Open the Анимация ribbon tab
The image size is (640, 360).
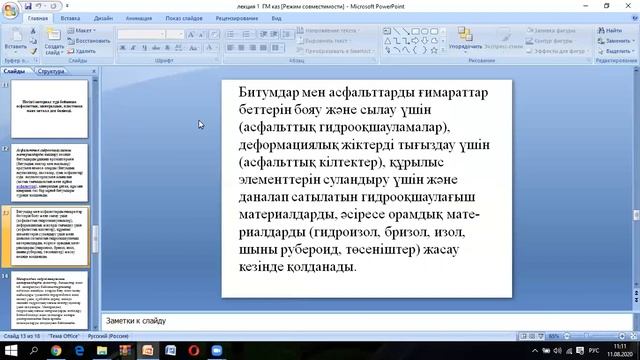point(139,18)
